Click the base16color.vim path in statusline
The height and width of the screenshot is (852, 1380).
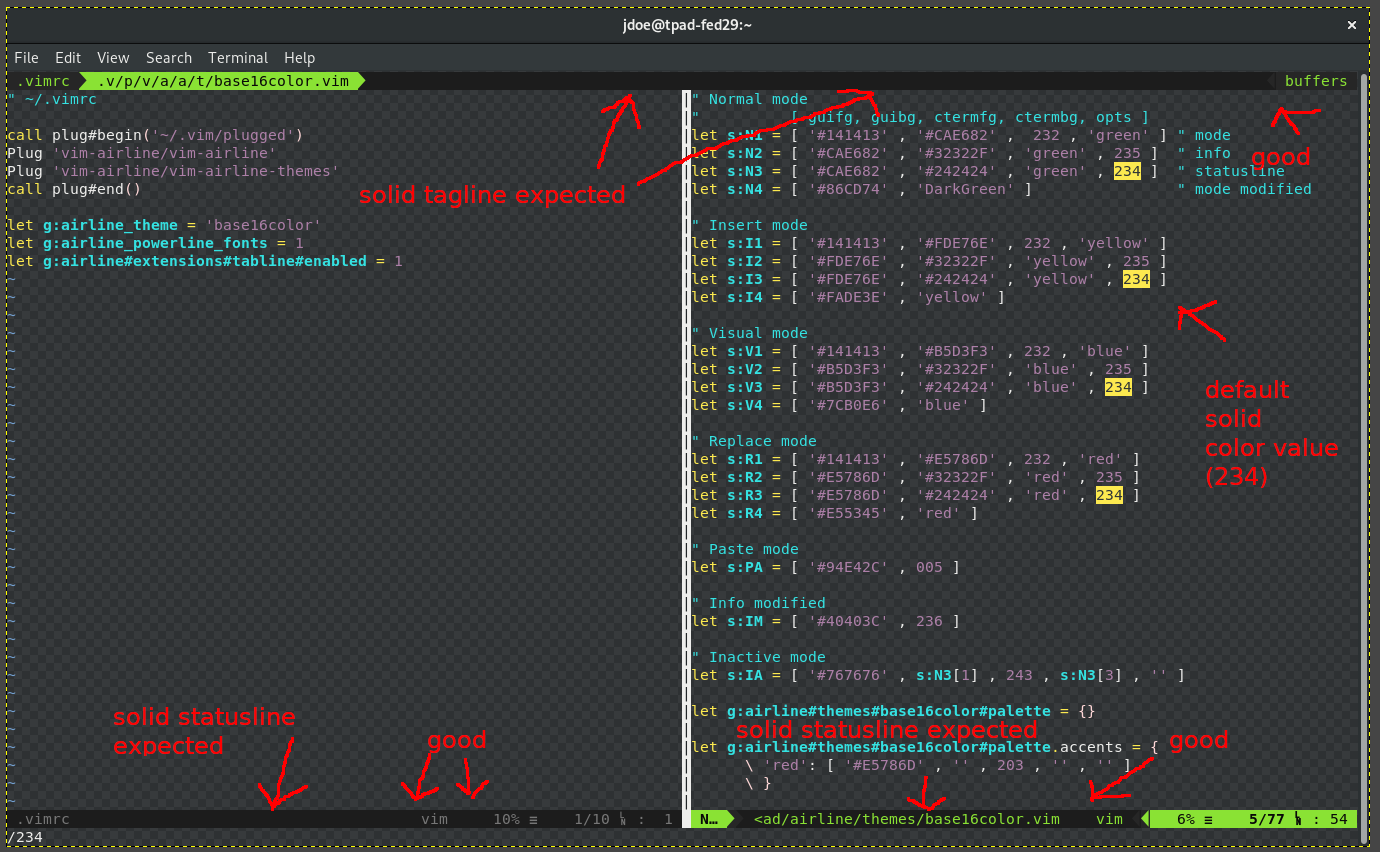click(x=906, y=819)
